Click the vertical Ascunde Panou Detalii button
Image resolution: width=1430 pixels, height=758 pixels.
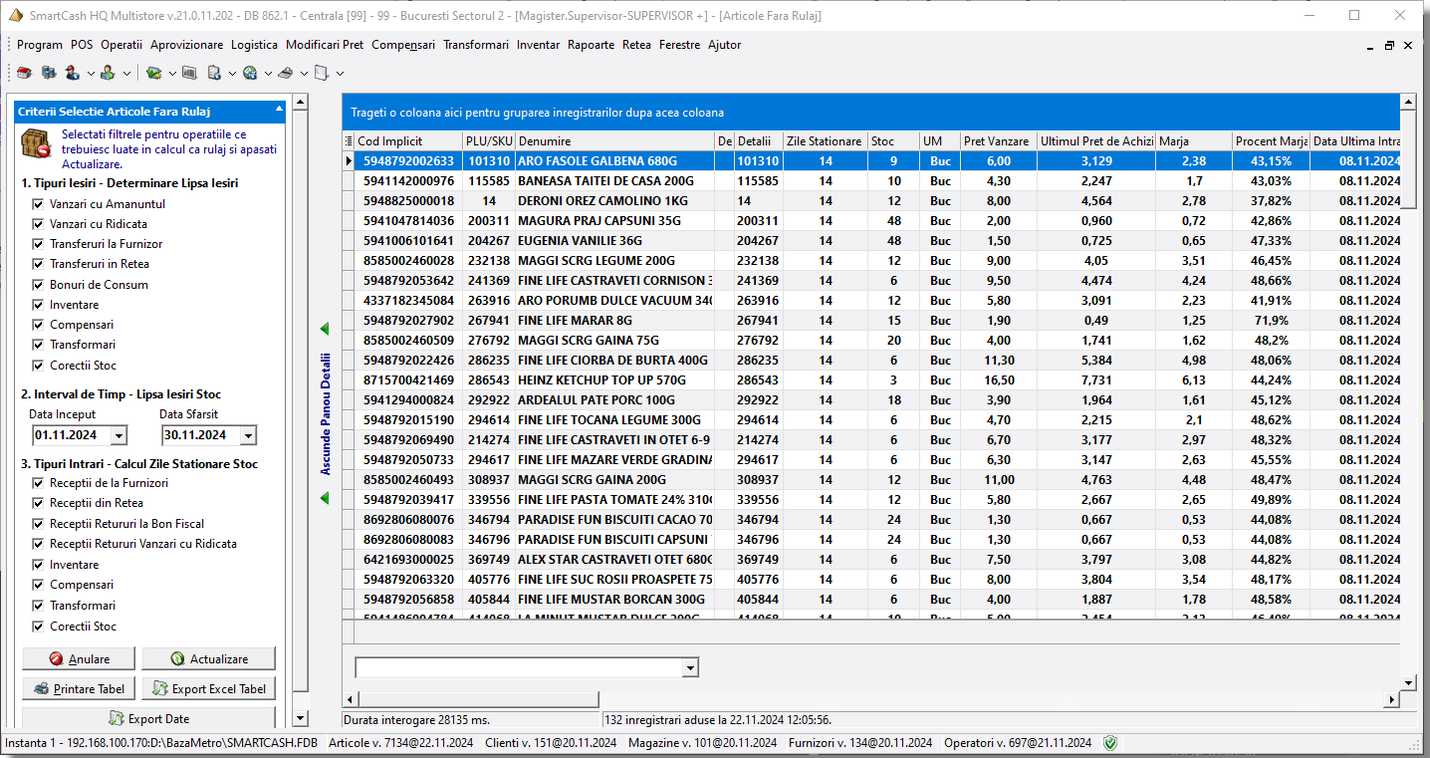click(324, 413)
